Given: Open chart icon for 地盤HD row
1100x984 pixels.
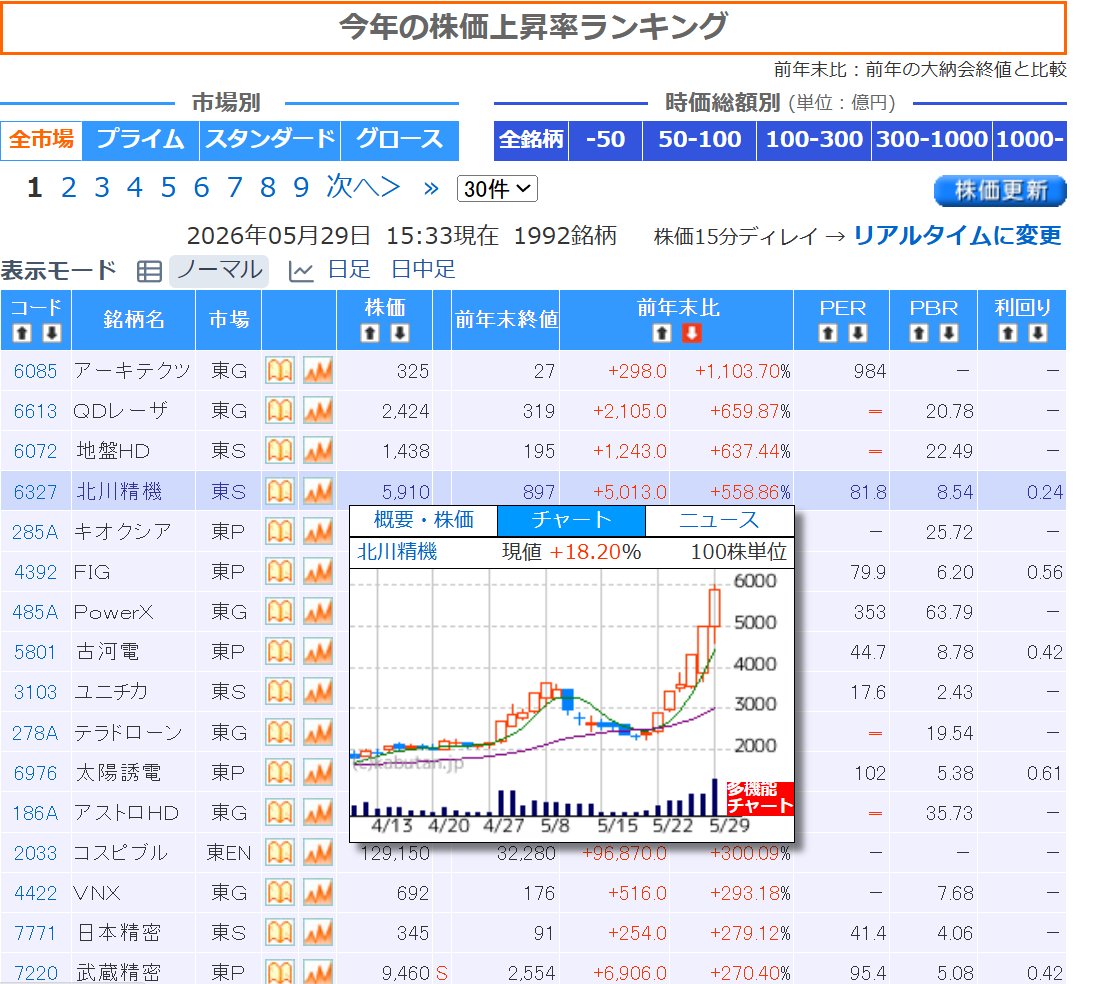Looking at the screenshot, I should [318, 450].
